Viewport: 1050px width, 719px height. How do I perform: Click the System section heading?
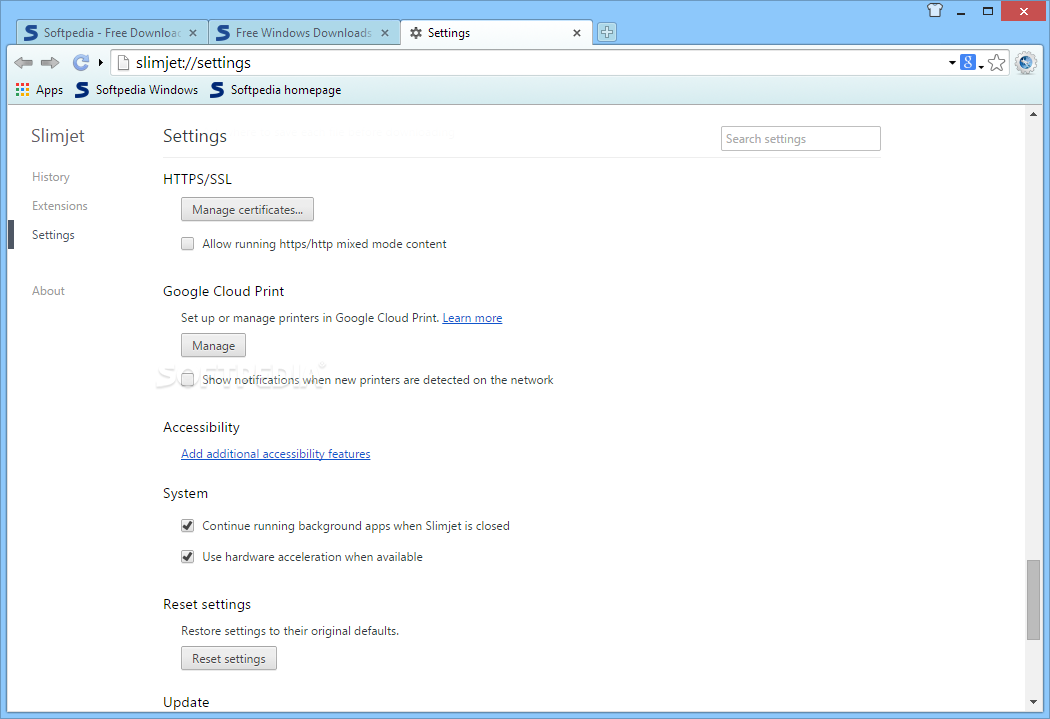point(185,493)
